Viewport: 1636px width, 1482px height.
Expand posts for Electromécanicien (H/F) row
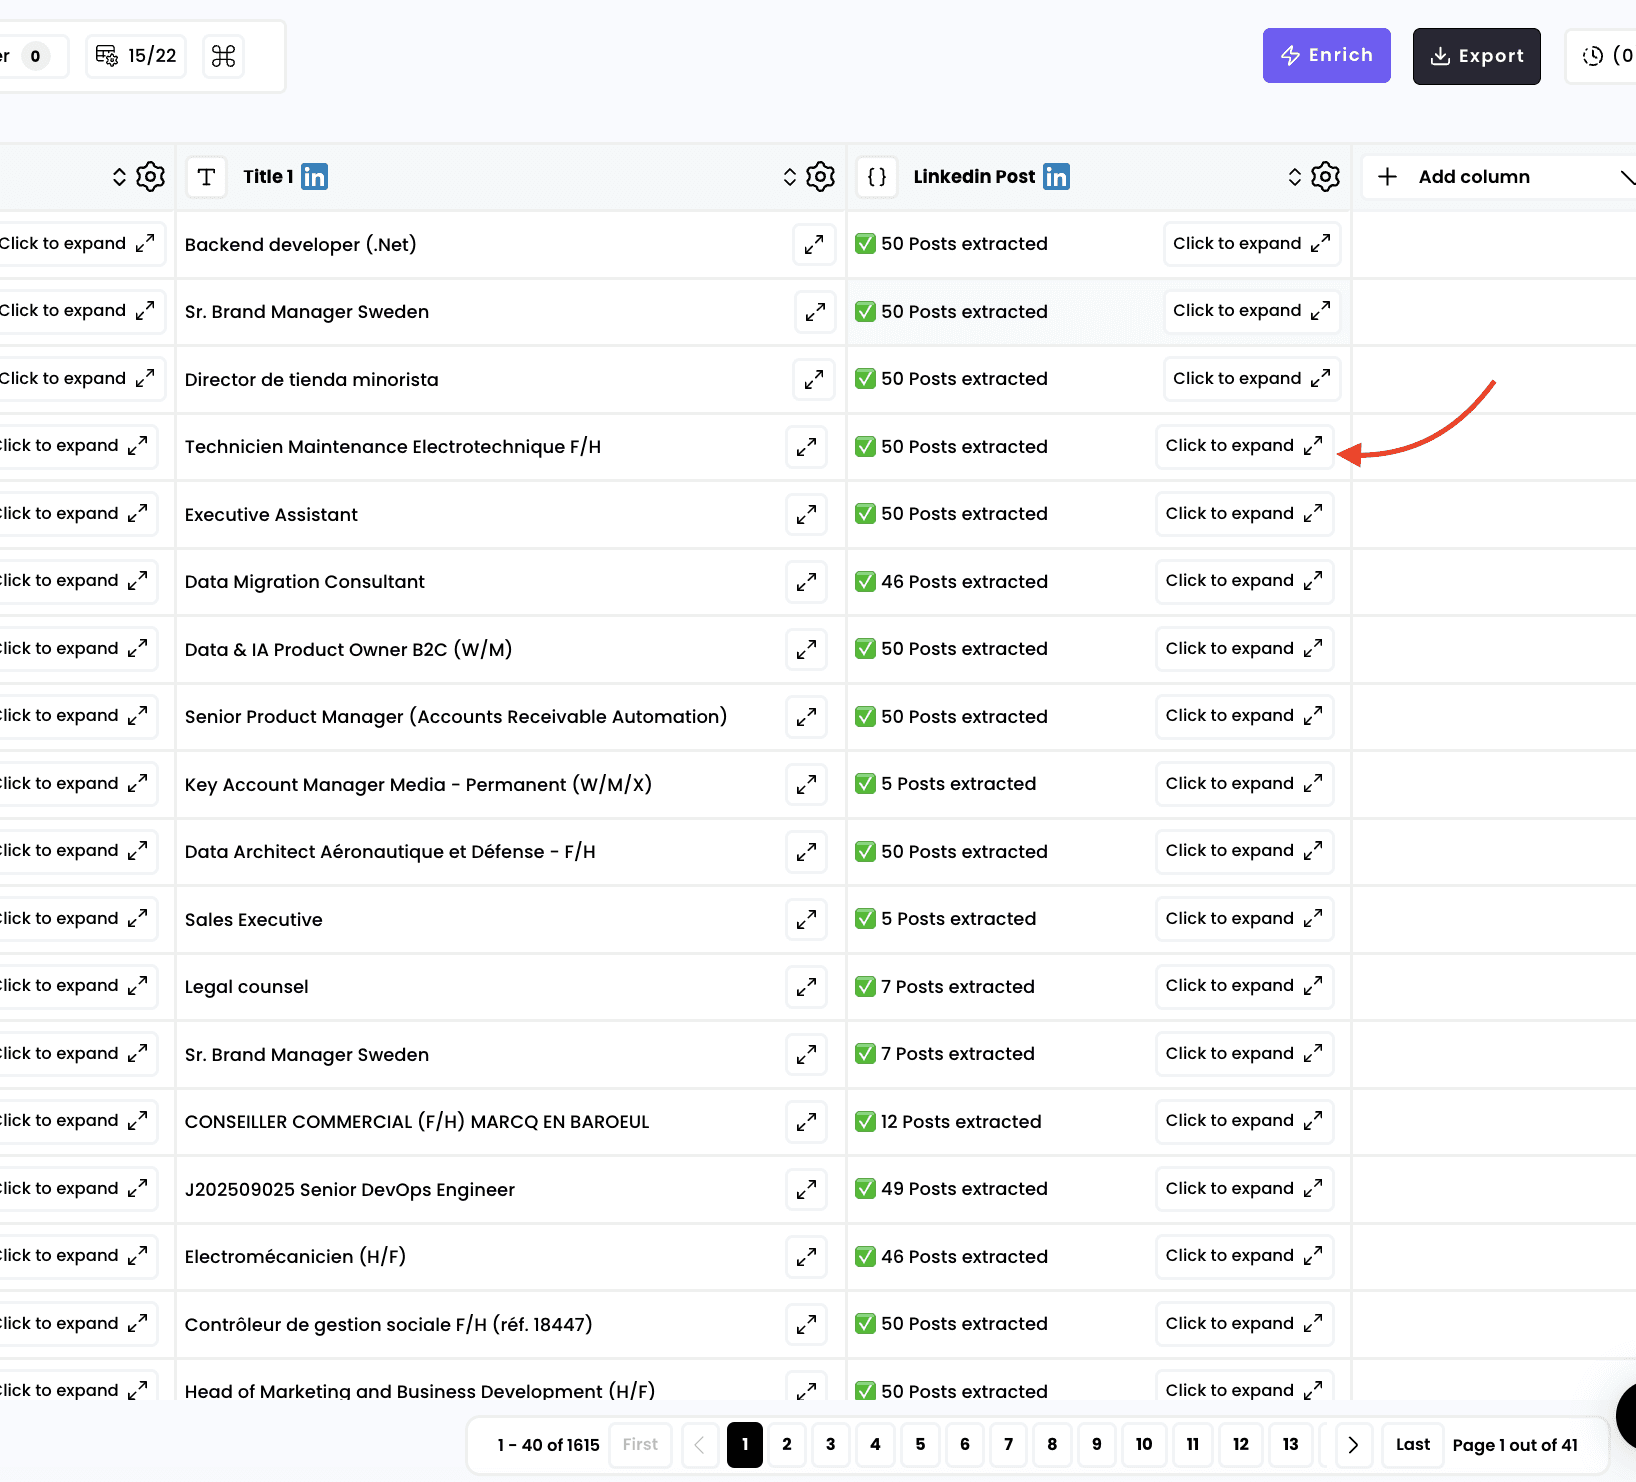(1245, 1256)
